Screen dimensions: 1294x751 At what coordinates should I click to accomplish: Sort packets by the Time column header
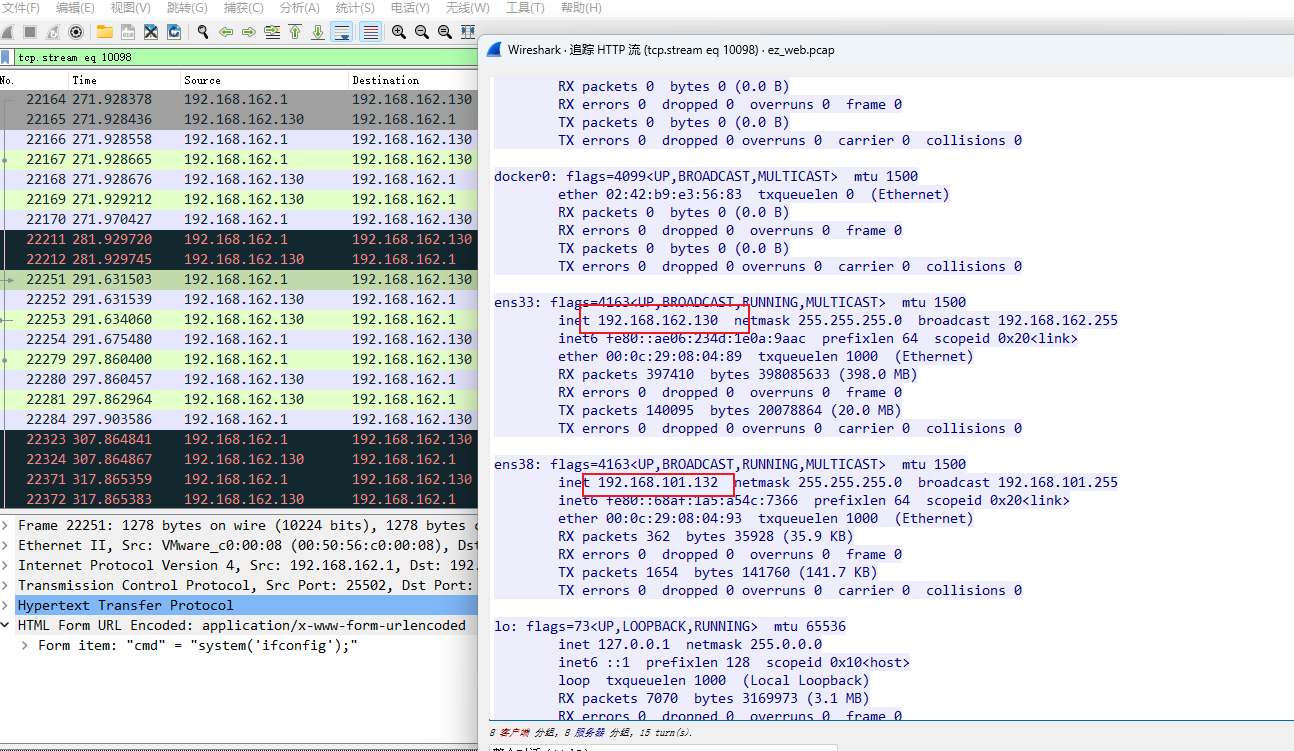tap(124, 79)
